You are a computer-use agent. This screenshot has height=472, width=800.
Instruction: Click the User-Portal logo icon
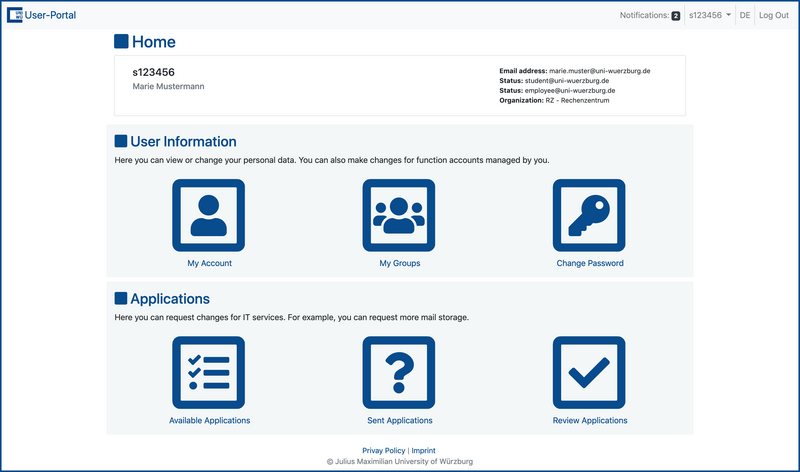coord(15,15)
